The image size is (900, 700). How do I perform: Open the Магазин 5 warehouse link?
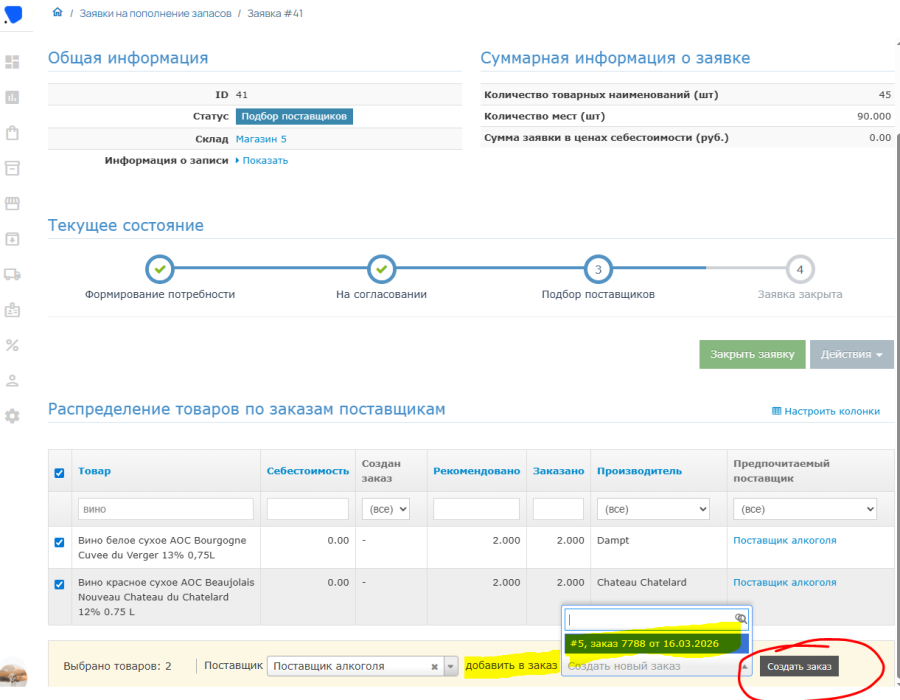coord(261,139)
